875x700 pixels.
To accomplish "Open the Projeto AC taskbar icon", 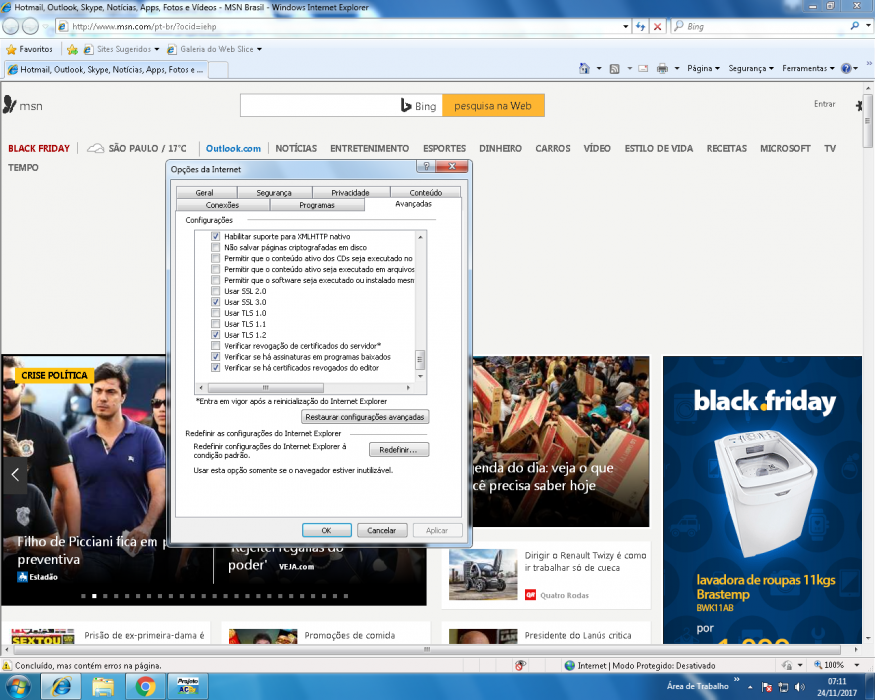I will tap(188, 687).
